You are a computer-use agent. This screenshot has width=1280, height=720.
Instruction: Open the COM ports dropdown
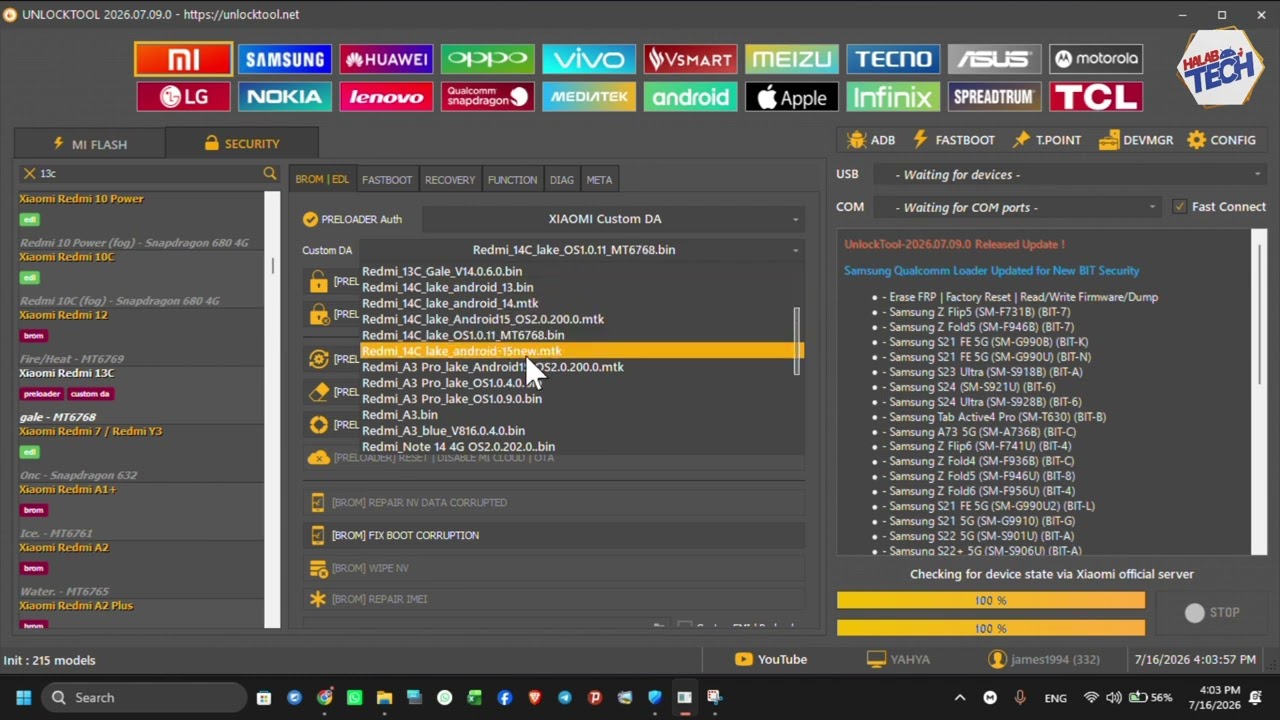pos(1016,207)
